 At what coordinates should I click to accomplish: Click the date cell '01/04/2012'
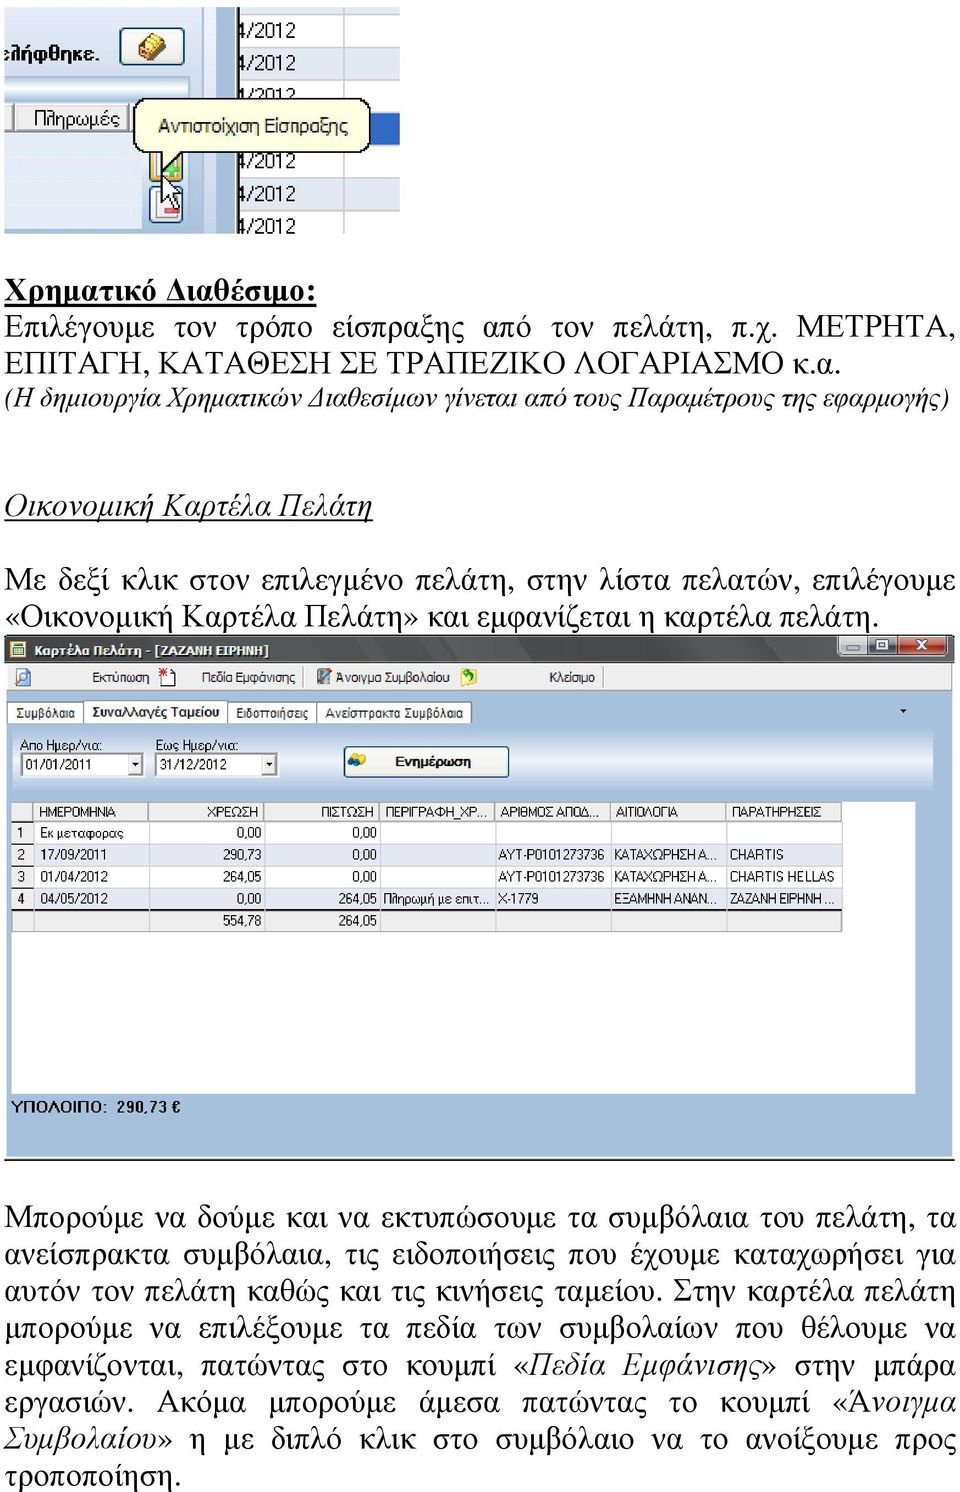[91, 877]
